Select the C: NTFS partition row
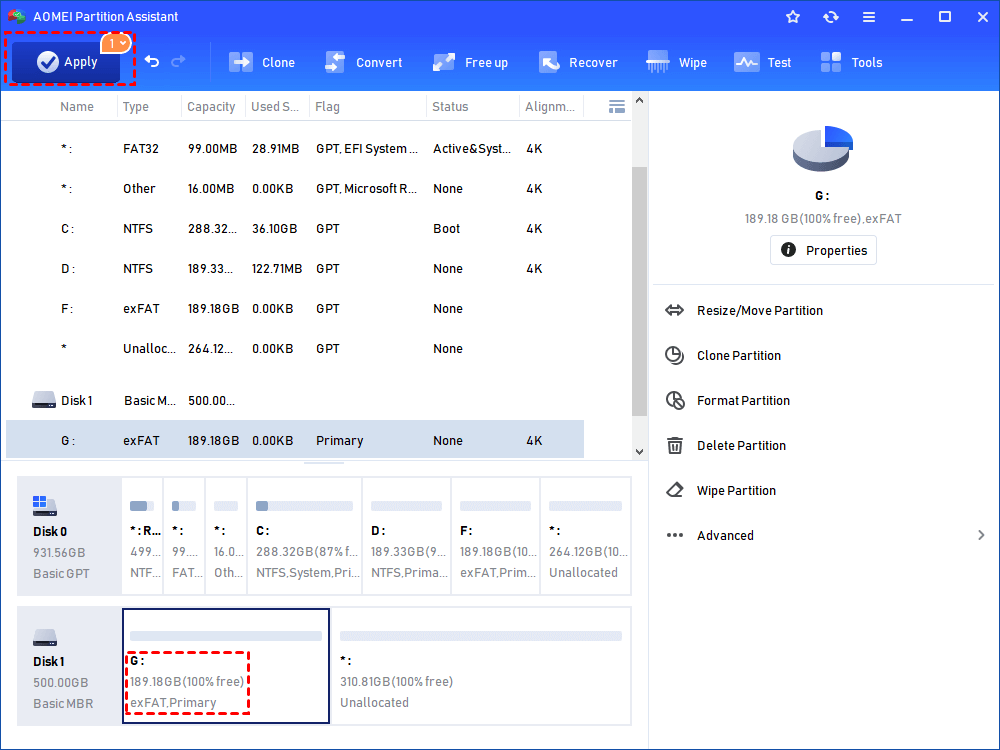The height and width of the screenshot is (750, 1000). click(x=295, y=228)
